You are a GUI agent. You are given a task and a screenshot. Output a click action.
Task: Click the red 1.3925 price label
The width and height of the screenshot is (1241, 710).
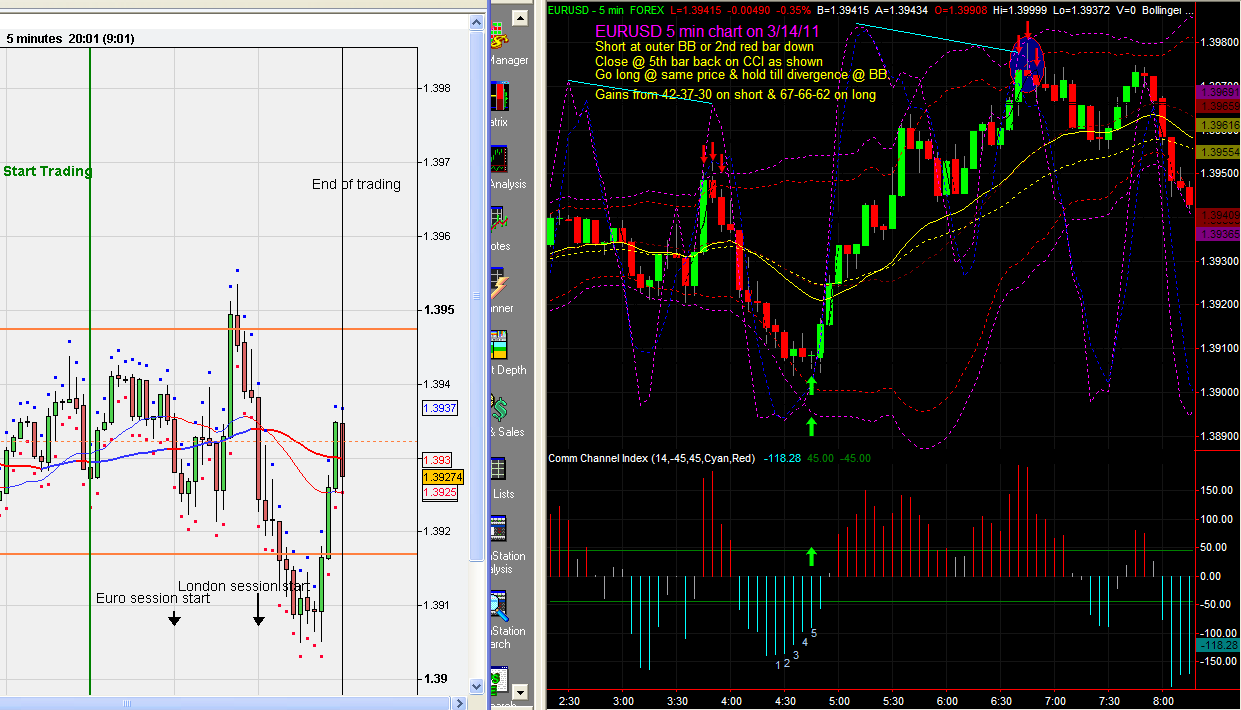point(440,493)
